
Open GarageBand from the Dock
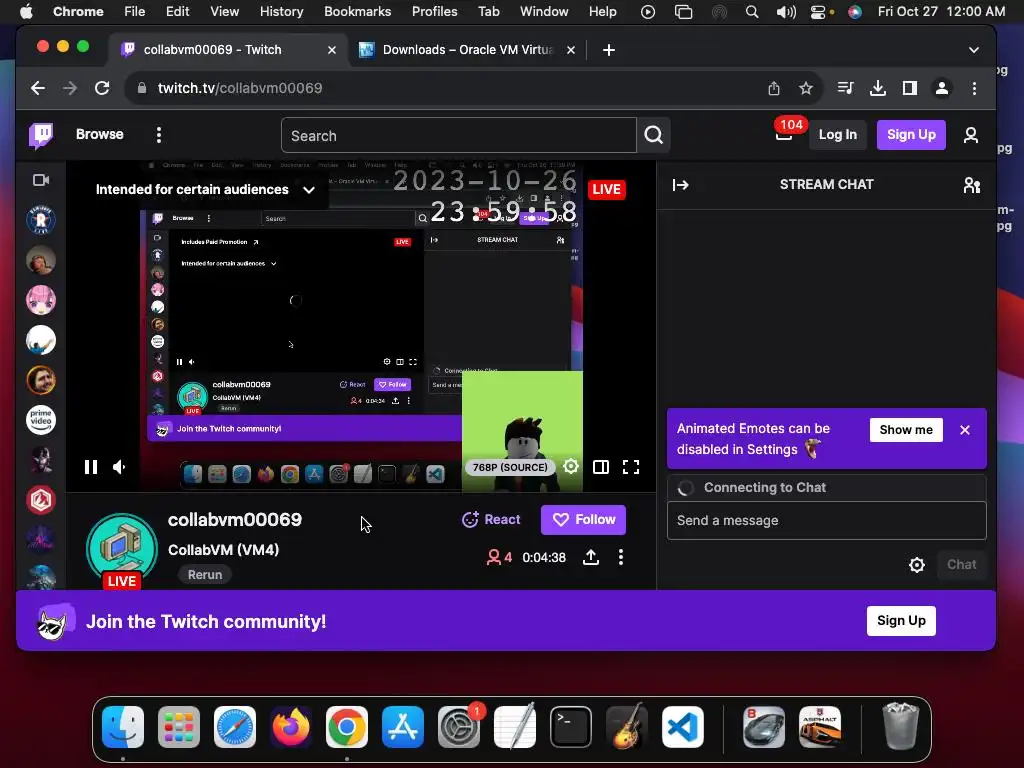pyautogui.click(x=627, y=727)
